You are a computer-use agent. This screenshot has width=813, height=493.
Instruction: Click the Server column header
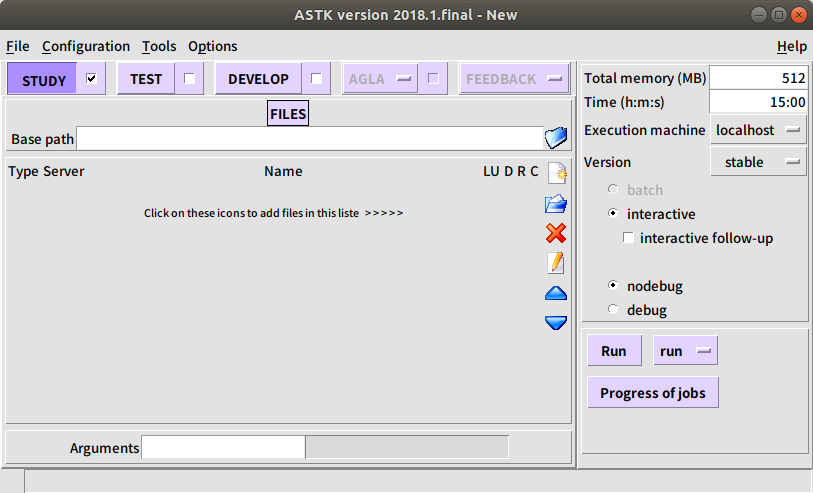pos(64,171)
